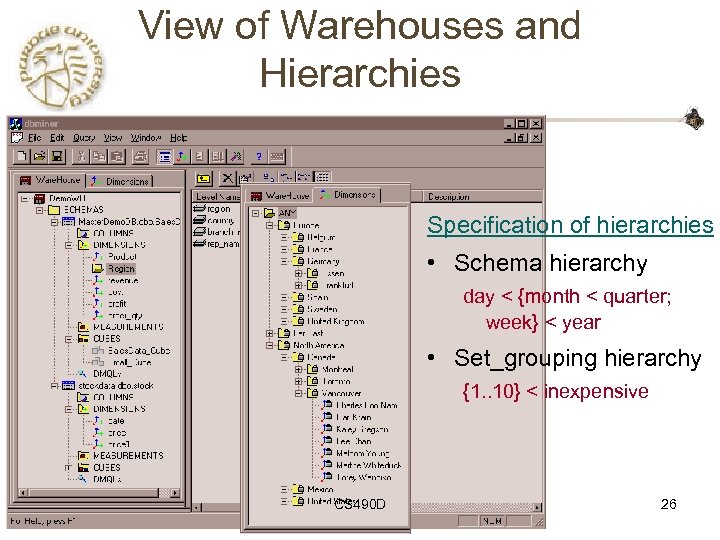Click the grid details view icon
The width and height of the screenshot is (720, 540).
tap(323, 177)
